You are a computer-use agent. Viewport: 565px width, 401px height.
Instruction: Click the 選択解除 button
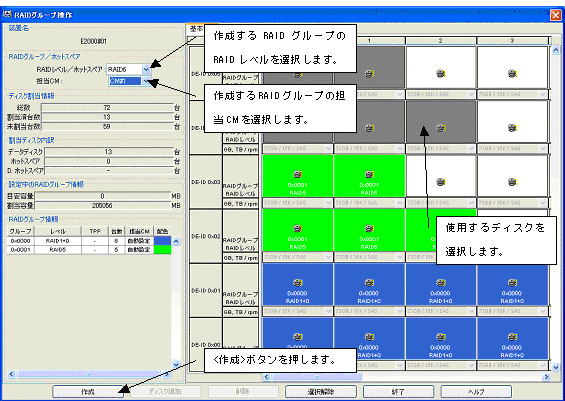(321, 392)
